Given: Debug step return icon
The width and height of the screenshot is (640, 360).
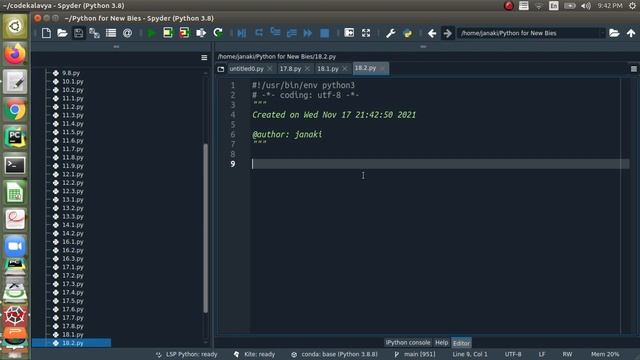Looking at the screenshot, I should 291,33.
